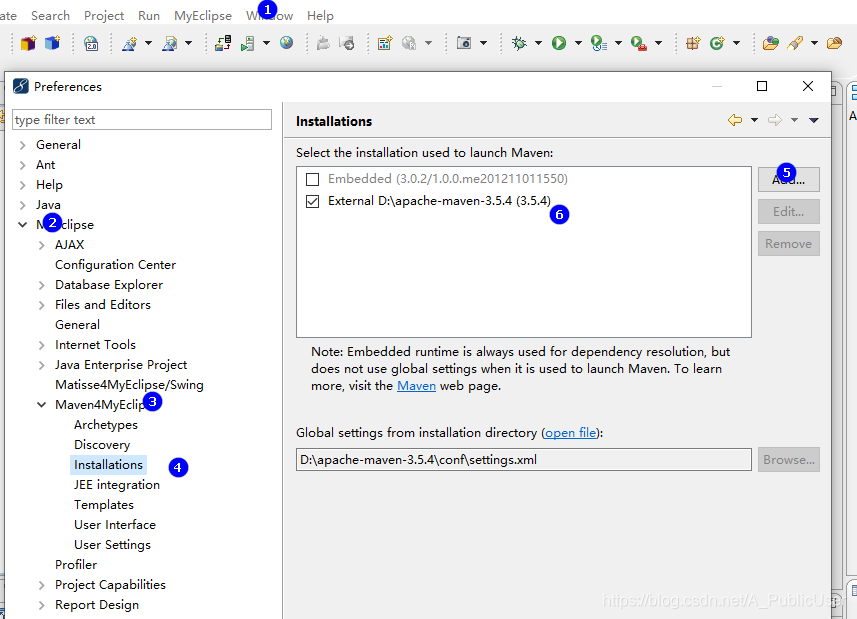Open the Maven web page link
Screen dimensions: 857x619
pyautogui.click(x=416, y=386)
